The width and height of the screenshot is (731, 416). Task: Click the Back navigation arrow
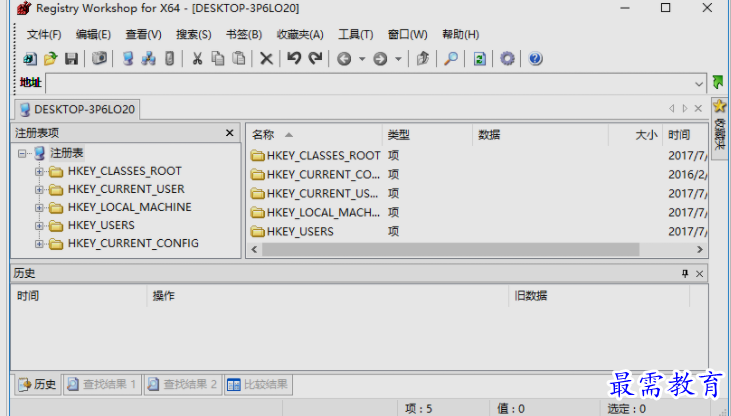[344, 59]
